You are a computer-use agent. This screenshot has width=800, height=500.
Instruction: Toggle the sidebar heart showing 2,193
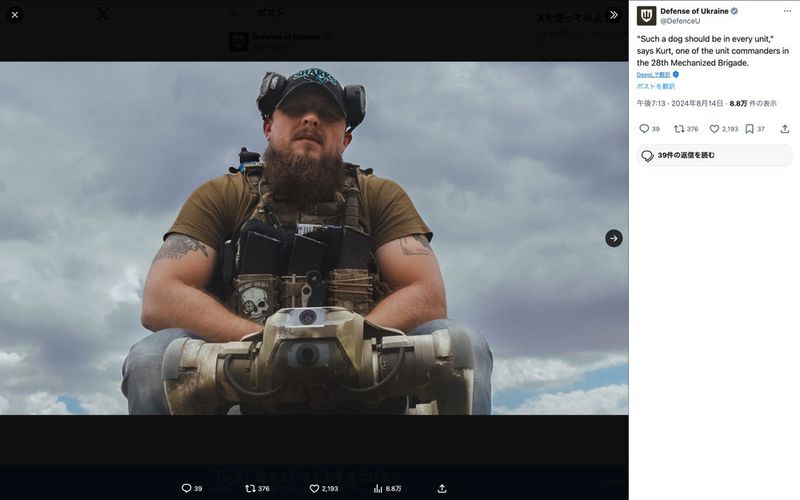(715, 129)
